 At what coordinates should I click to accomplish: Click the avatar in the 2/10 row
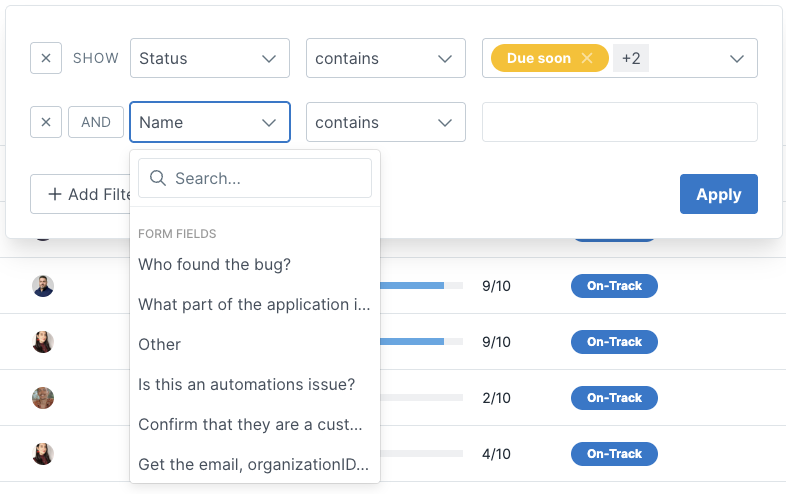[x=43, y=398]
